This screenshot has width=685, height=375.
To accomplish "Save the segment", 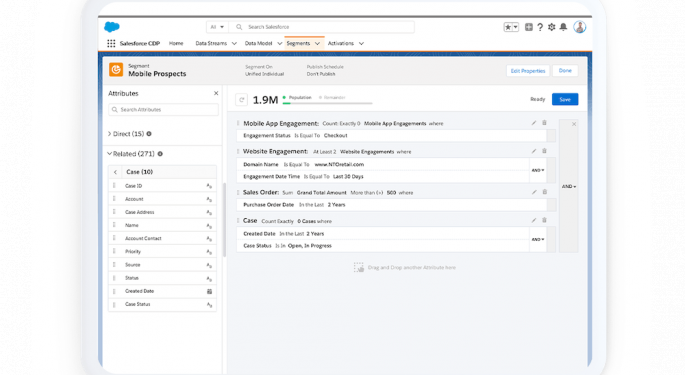I will [x=565, y=99].
